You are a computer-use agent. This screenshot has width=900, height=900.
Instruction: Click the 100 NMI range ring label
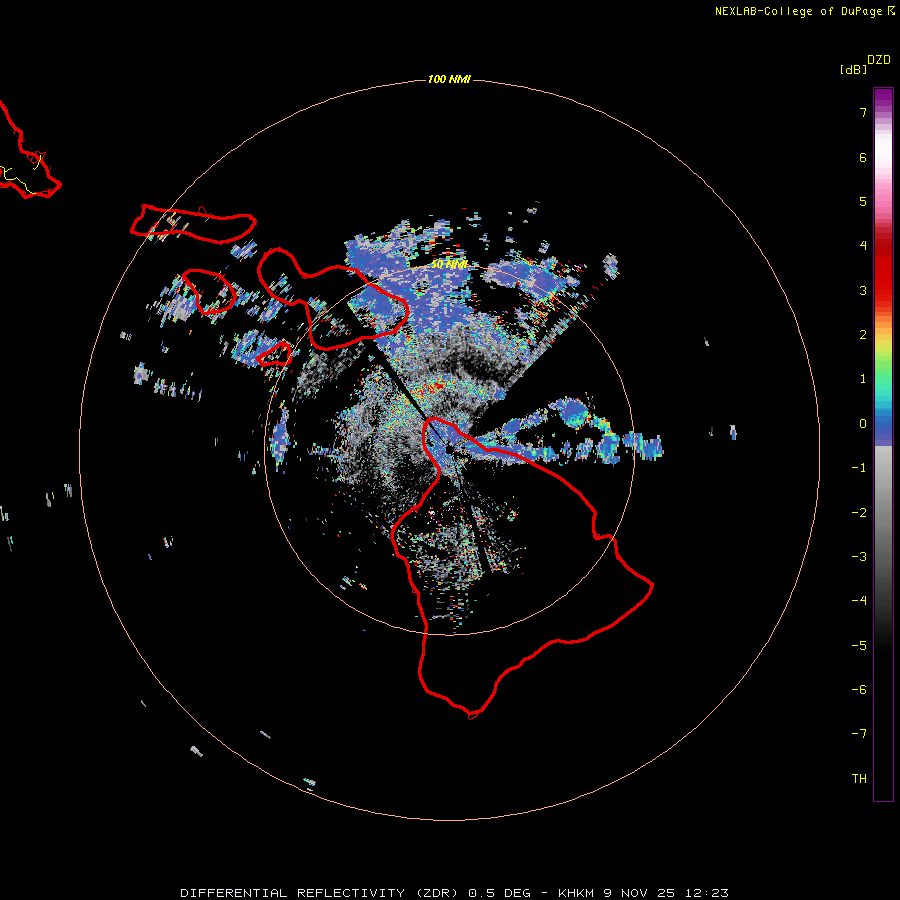coord(449,79)
